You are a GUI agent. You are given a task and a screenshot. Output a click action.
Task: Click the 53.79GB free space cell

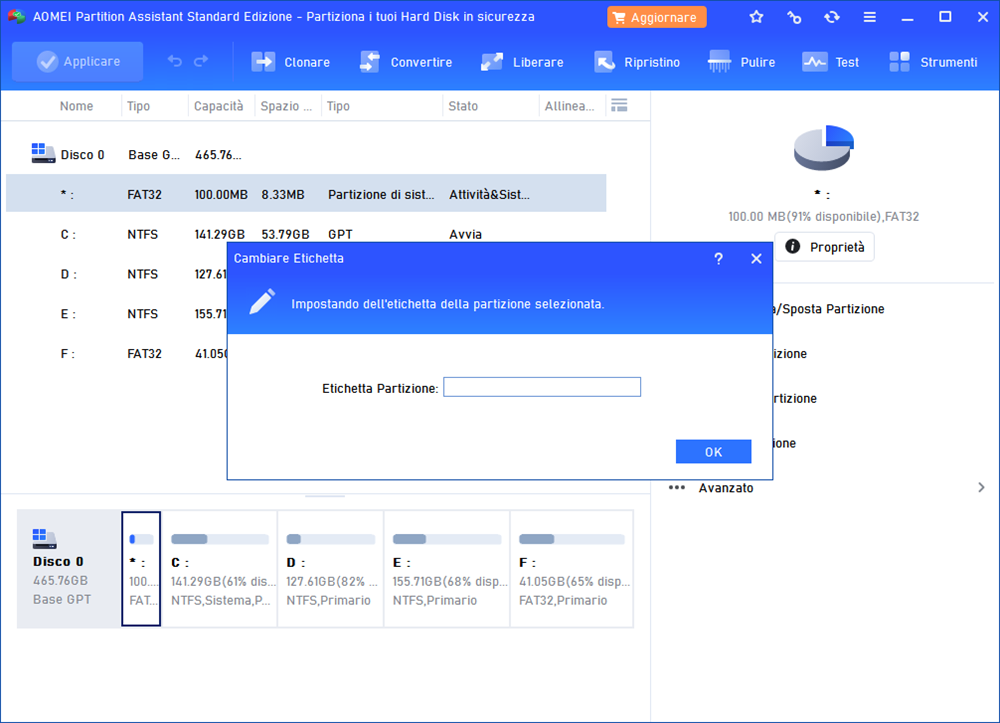click(285, 235)
